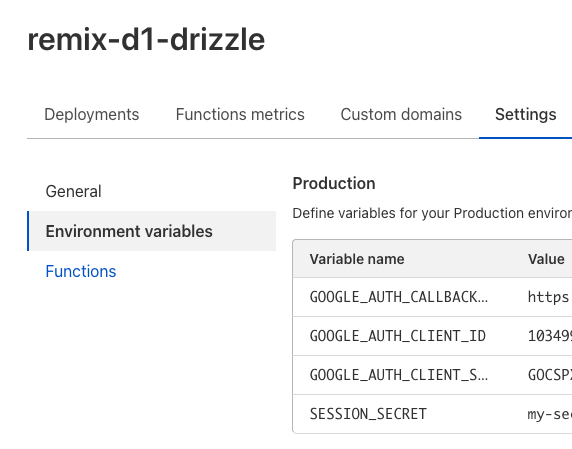Click the https value of callback variable

549,297
